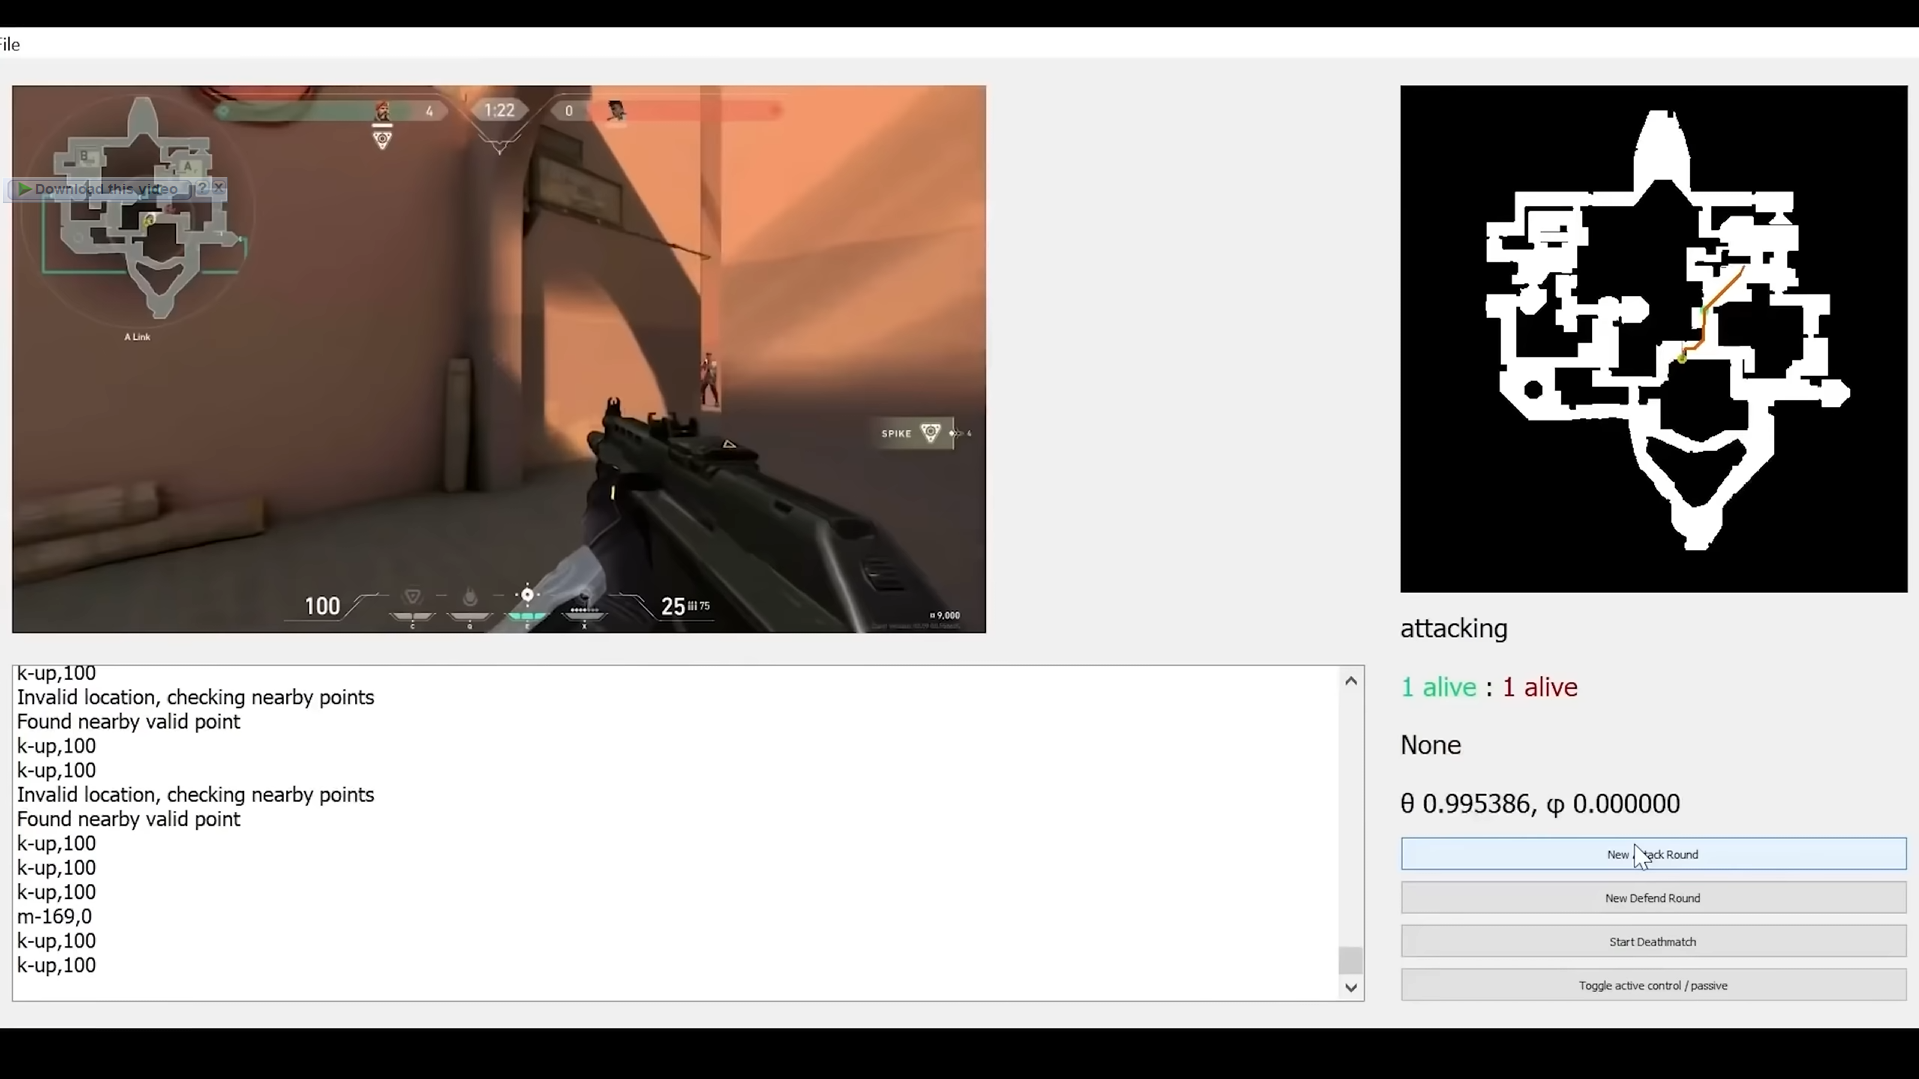Start a deathmatch with Start Deathmatch button

[x=1652, y=941]
